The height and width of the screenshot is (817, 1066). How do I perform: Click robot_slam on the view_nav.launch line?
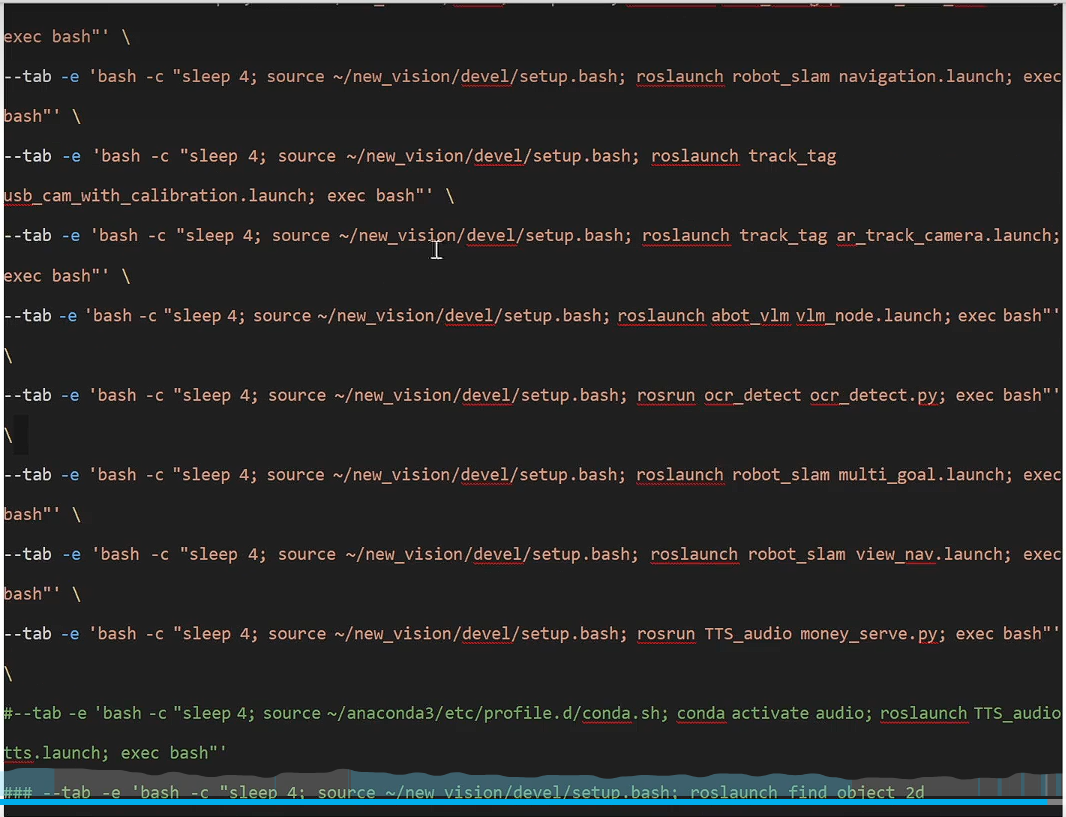pos(797,555)
